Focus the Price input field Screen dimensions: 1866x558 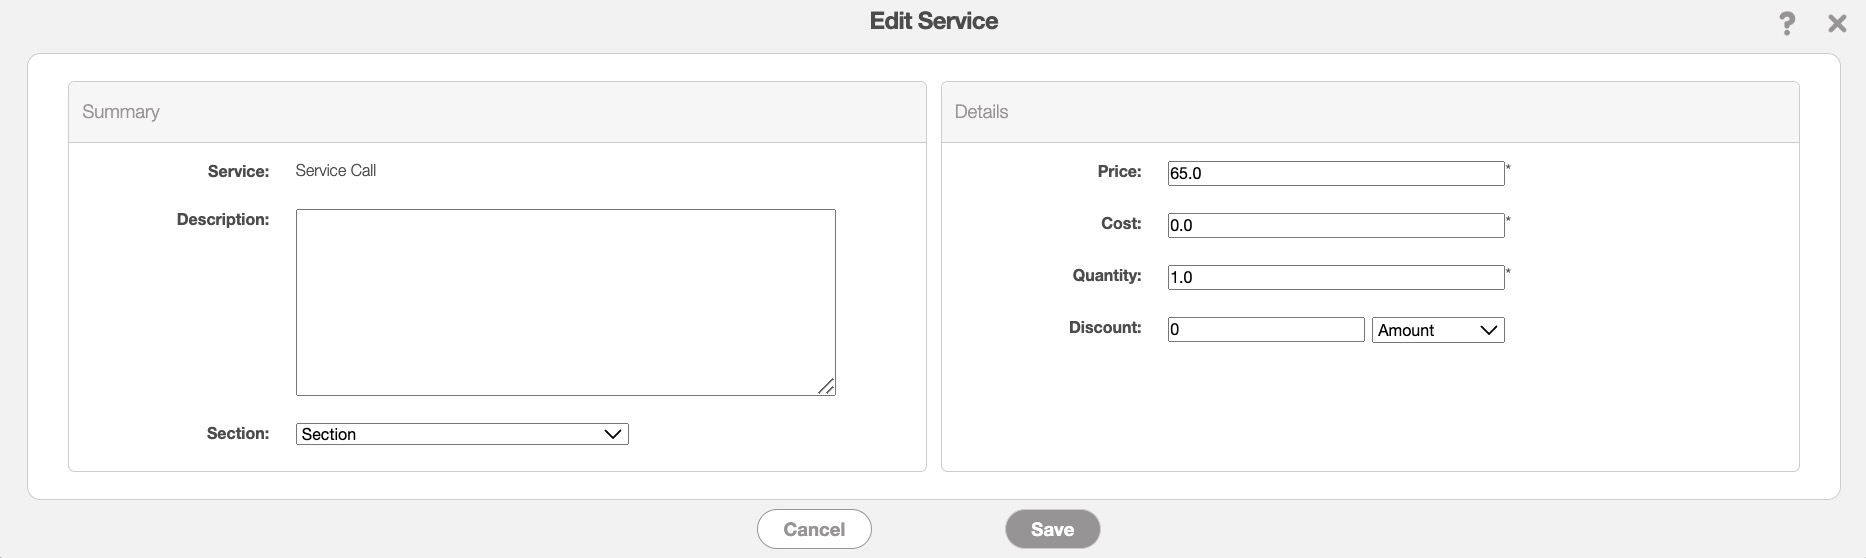(1335, 173)
